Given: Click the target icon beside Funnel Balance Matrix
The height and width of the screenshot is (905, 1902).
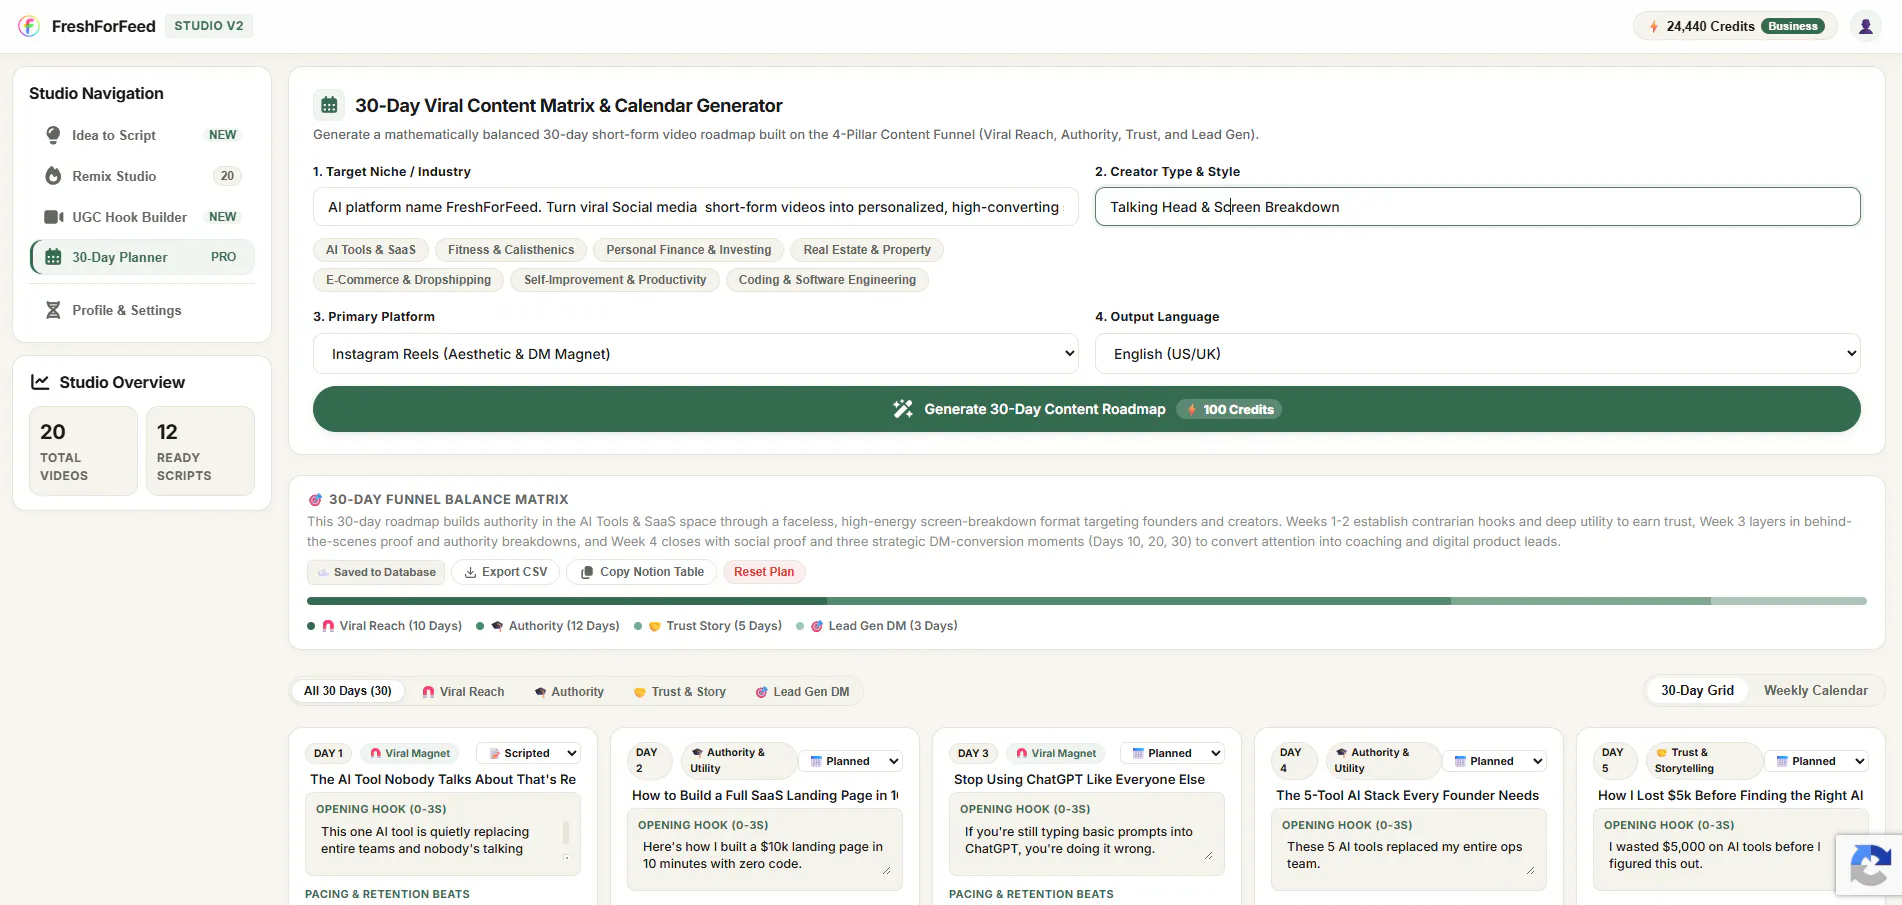Looking at the screenshot, I should point(315,499).
